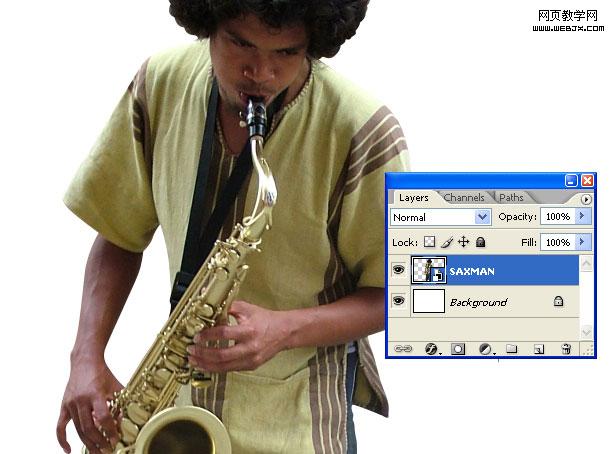Click the Background layer lock icon

coord(558,301)
